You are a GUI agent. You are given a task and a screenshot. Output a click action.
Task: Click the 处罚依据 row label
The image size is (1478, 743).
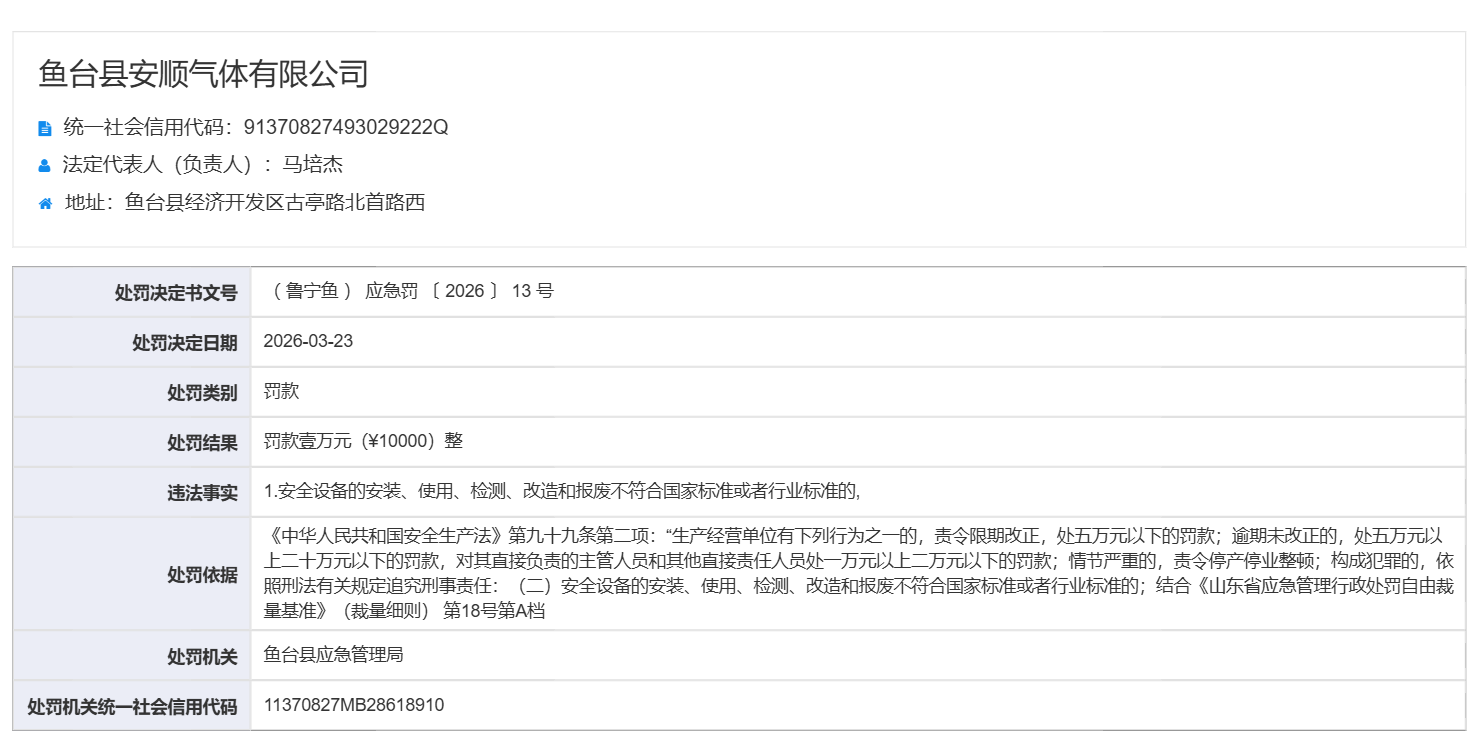[x=202, y=574]
